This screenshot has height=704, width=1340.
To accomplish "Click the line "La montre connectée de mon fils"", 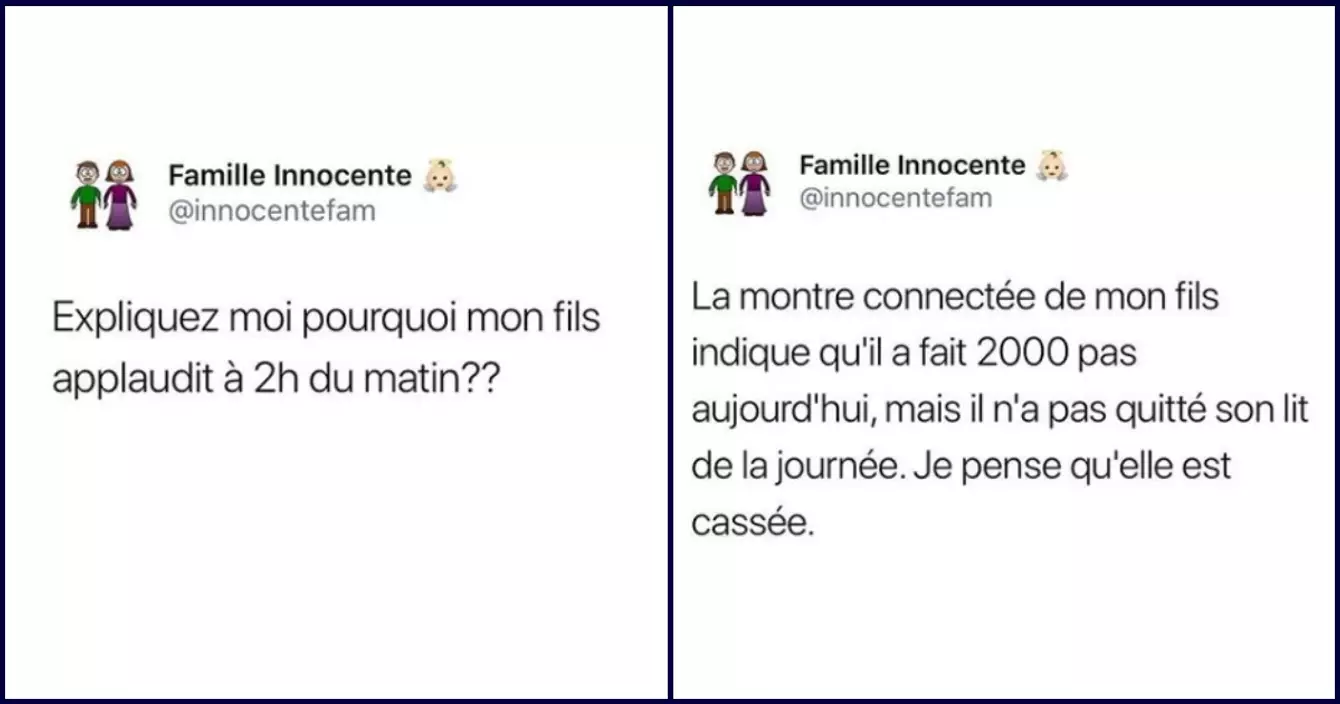I will click(x=955, y=298).
